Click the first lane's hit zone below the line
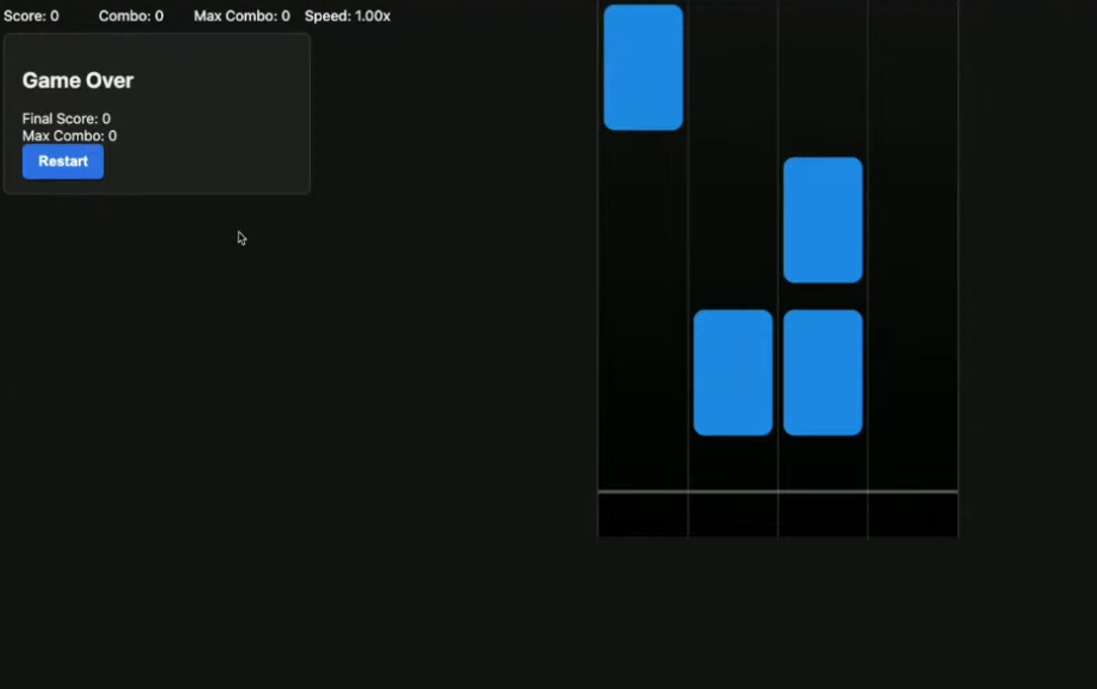Screen dimensions: 1097x689 coord(643,515)
